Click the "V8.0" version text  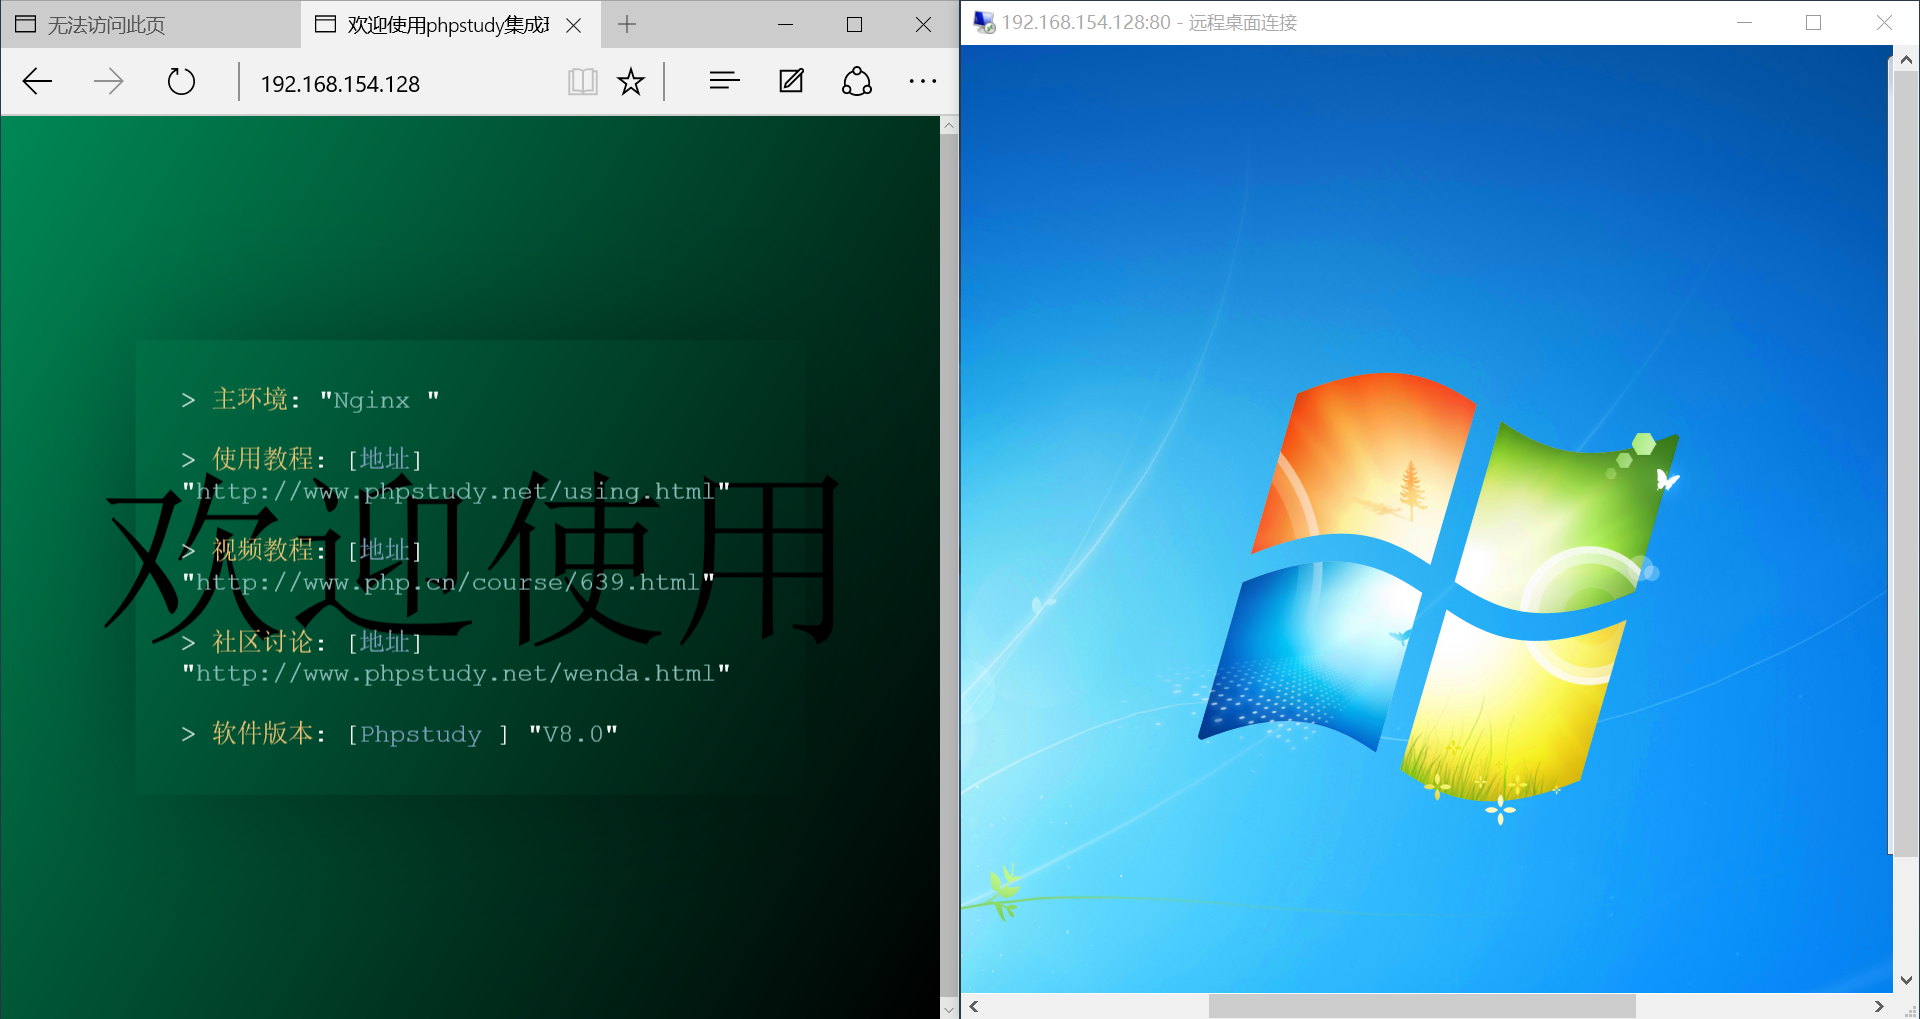pos(573,735)
